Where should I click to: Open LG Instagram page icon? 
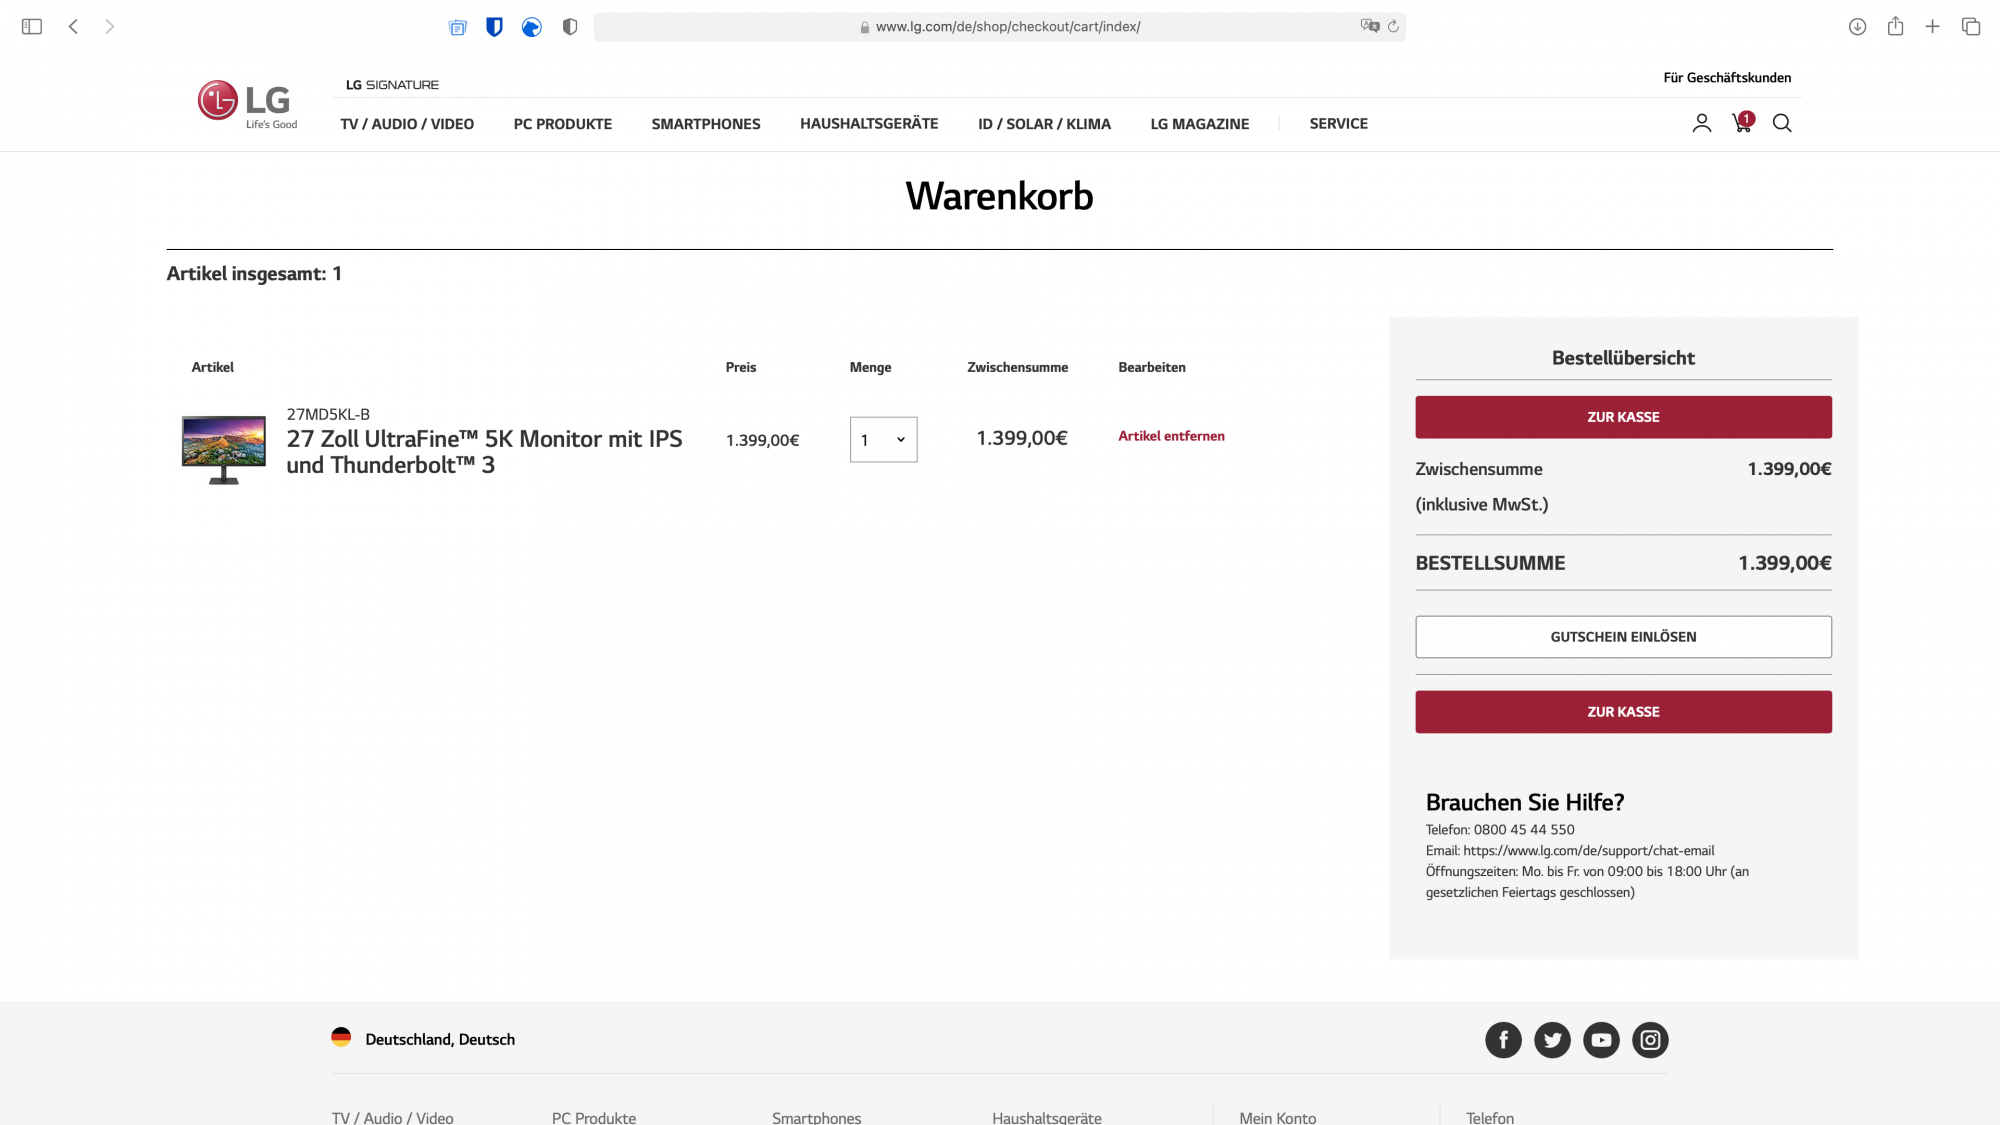pyautogui.click(x=1650, y=1040)
